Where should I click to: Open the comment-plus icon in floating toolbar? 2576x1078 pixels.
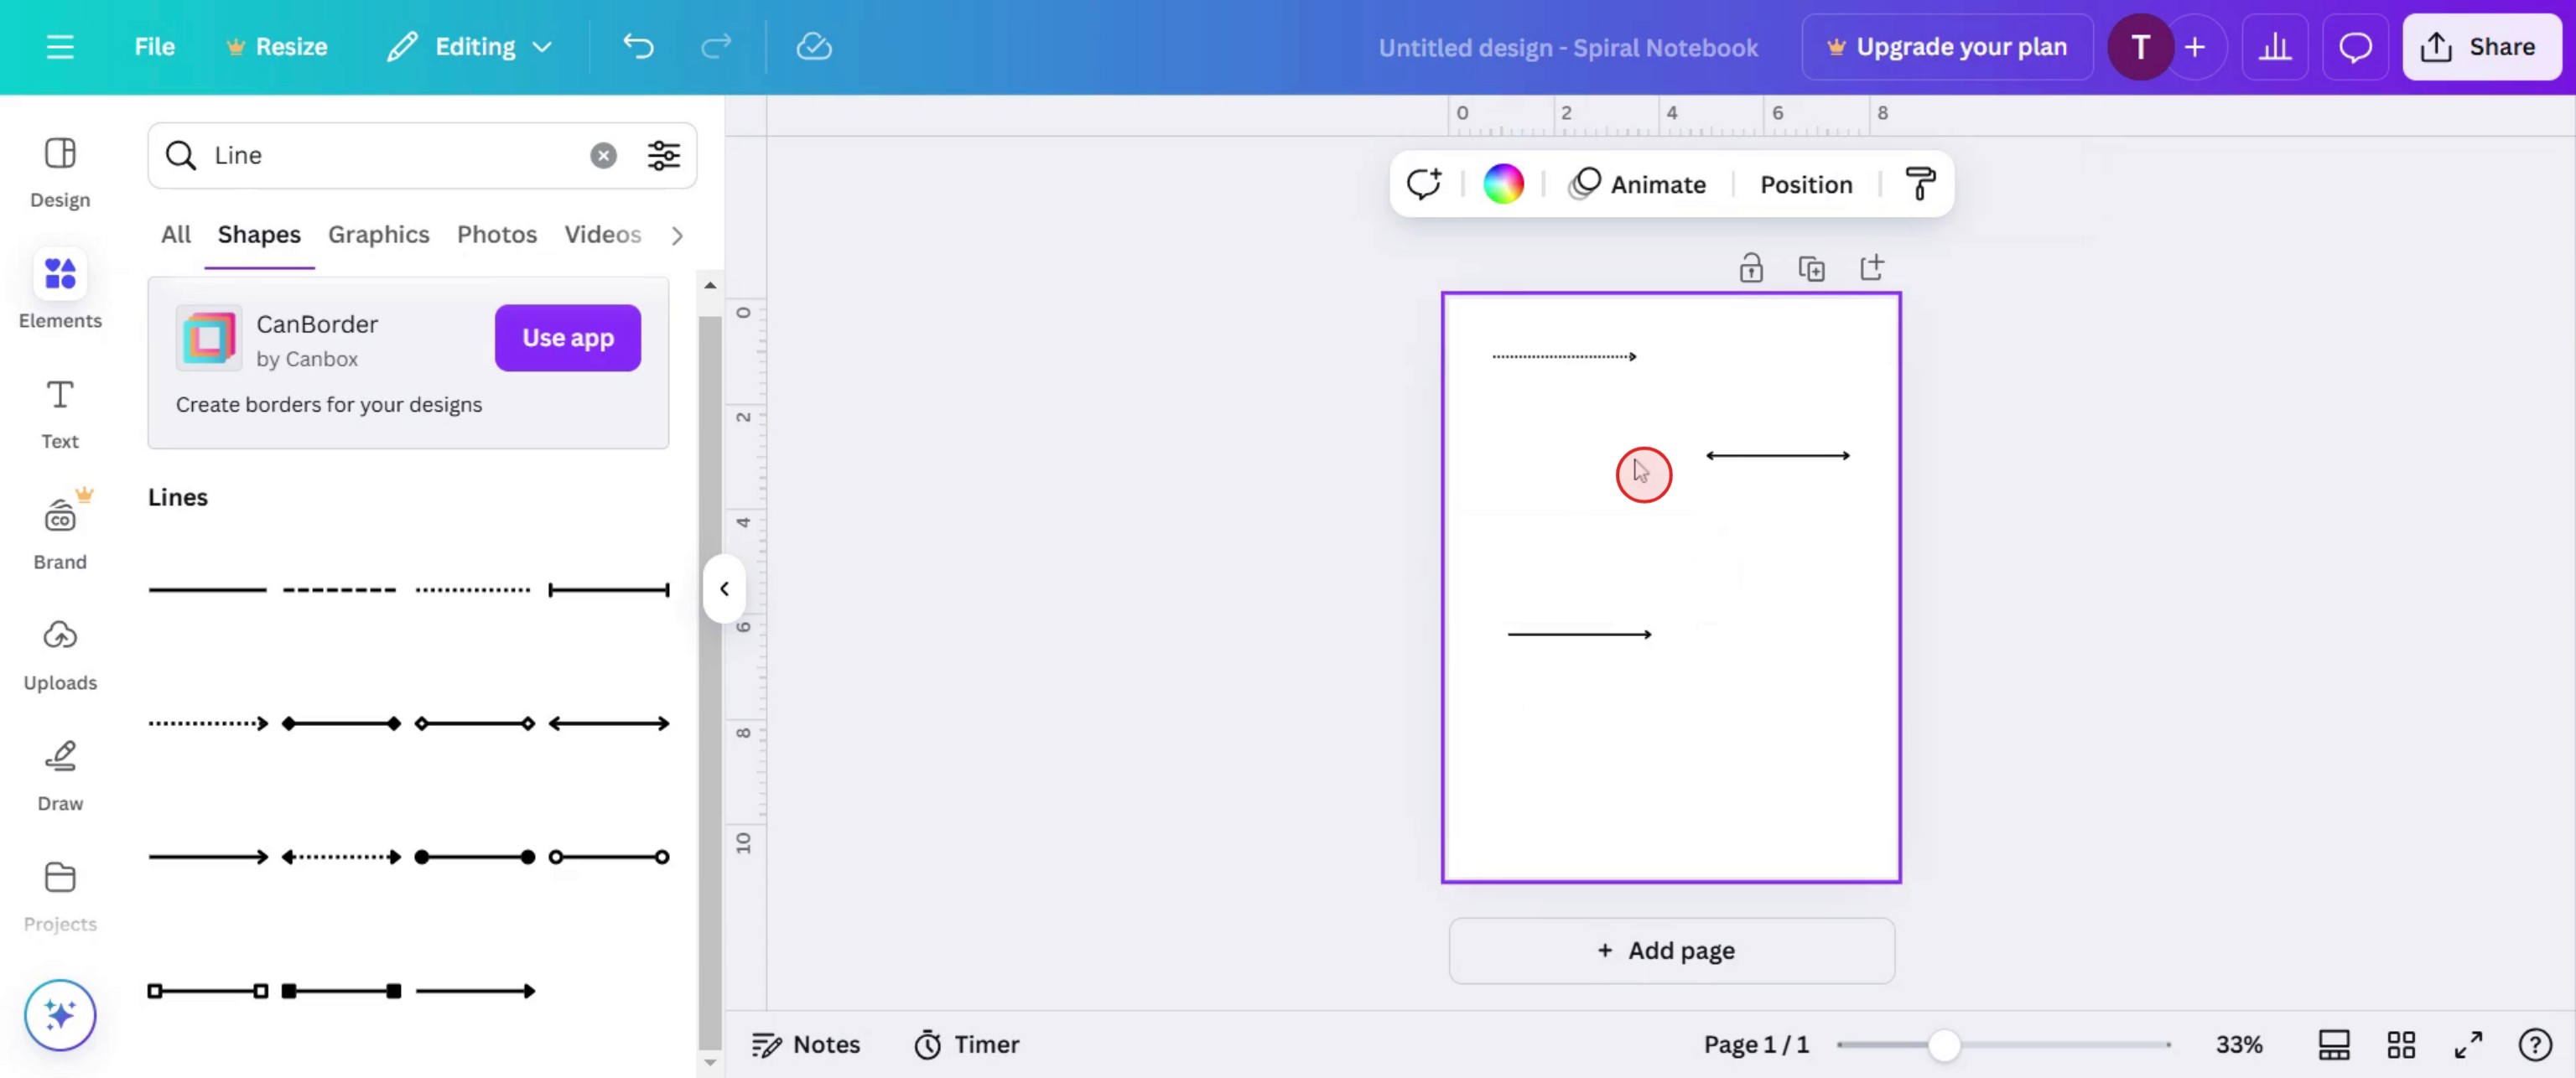(1423, 184)
